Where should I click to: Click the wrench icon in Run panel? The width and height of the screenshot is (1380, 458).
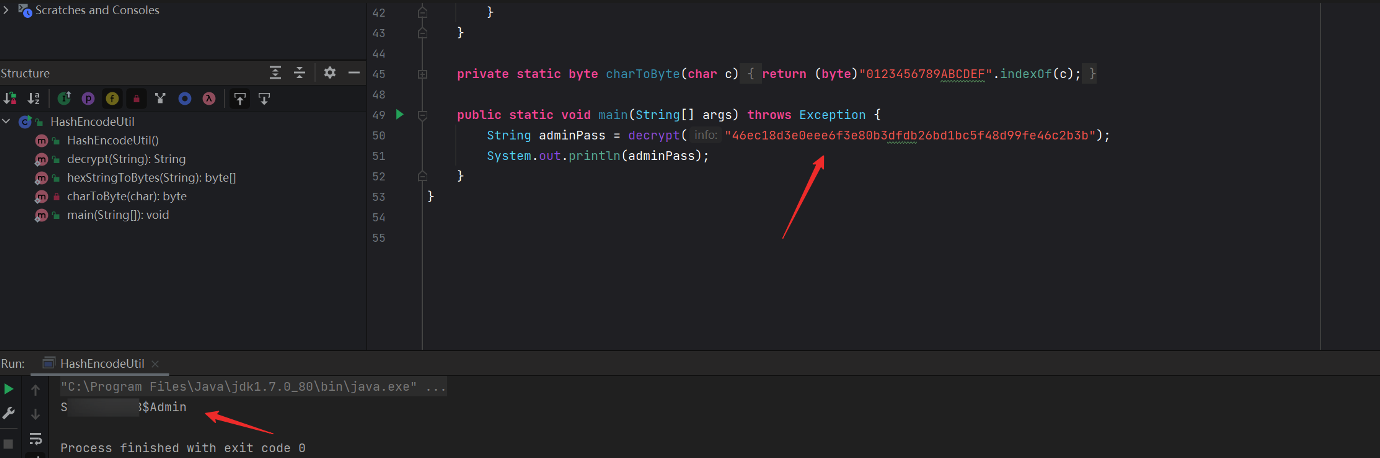pos(9,413)
